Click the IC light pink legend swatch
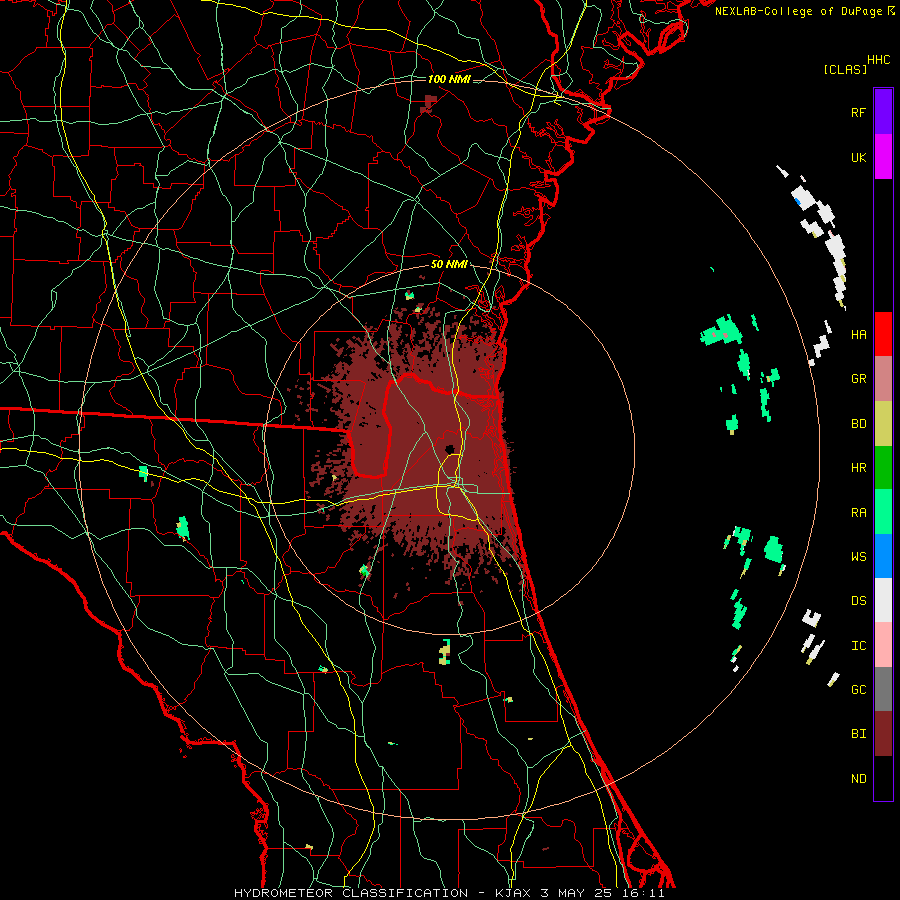The height and width of the screenshot is (900, 900). point(883,645)
